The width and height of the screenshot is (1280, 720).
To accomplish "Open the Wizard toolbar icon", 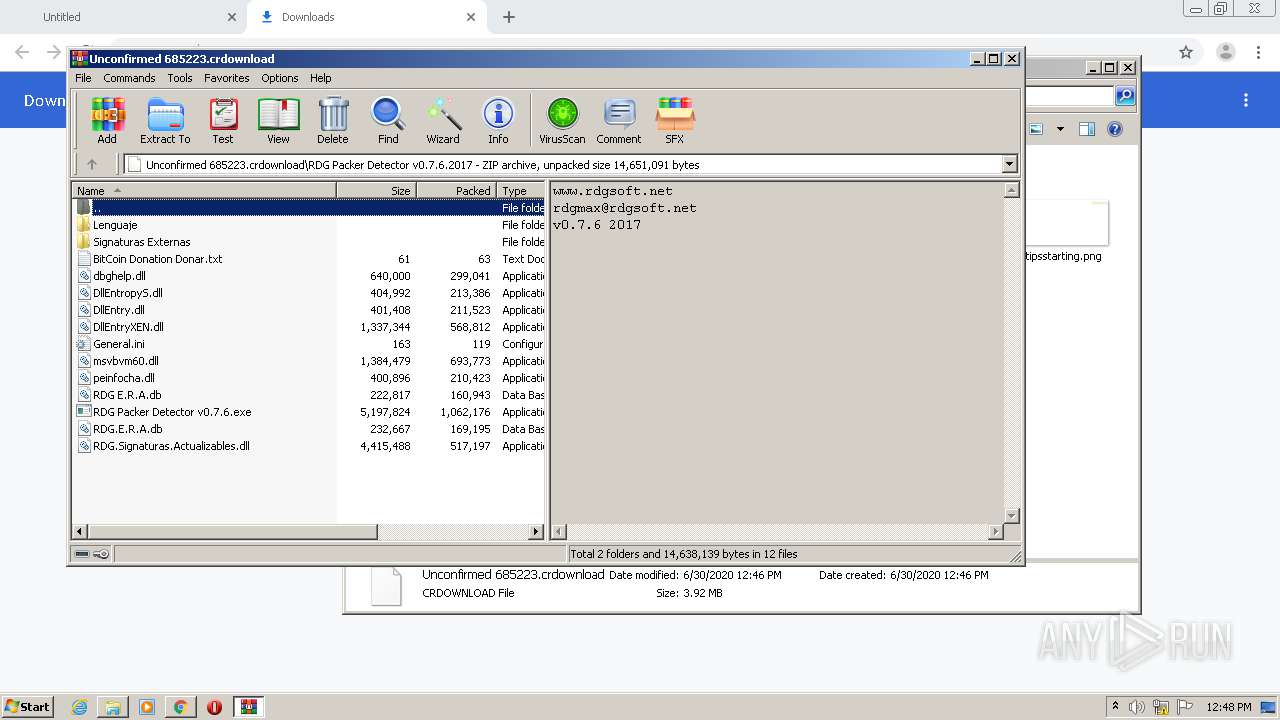I will [443, 120].
